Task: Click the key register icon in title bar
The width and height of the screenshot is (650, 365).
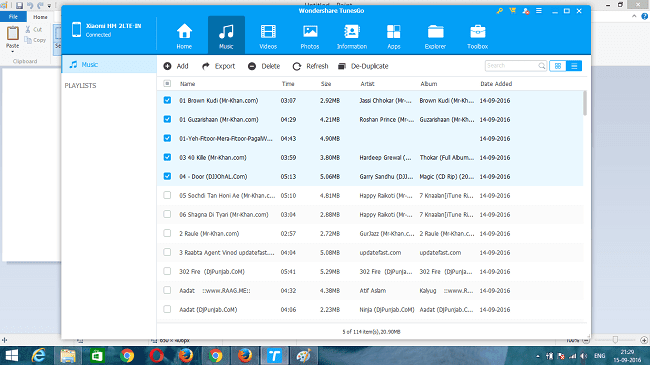Action: 500,11
